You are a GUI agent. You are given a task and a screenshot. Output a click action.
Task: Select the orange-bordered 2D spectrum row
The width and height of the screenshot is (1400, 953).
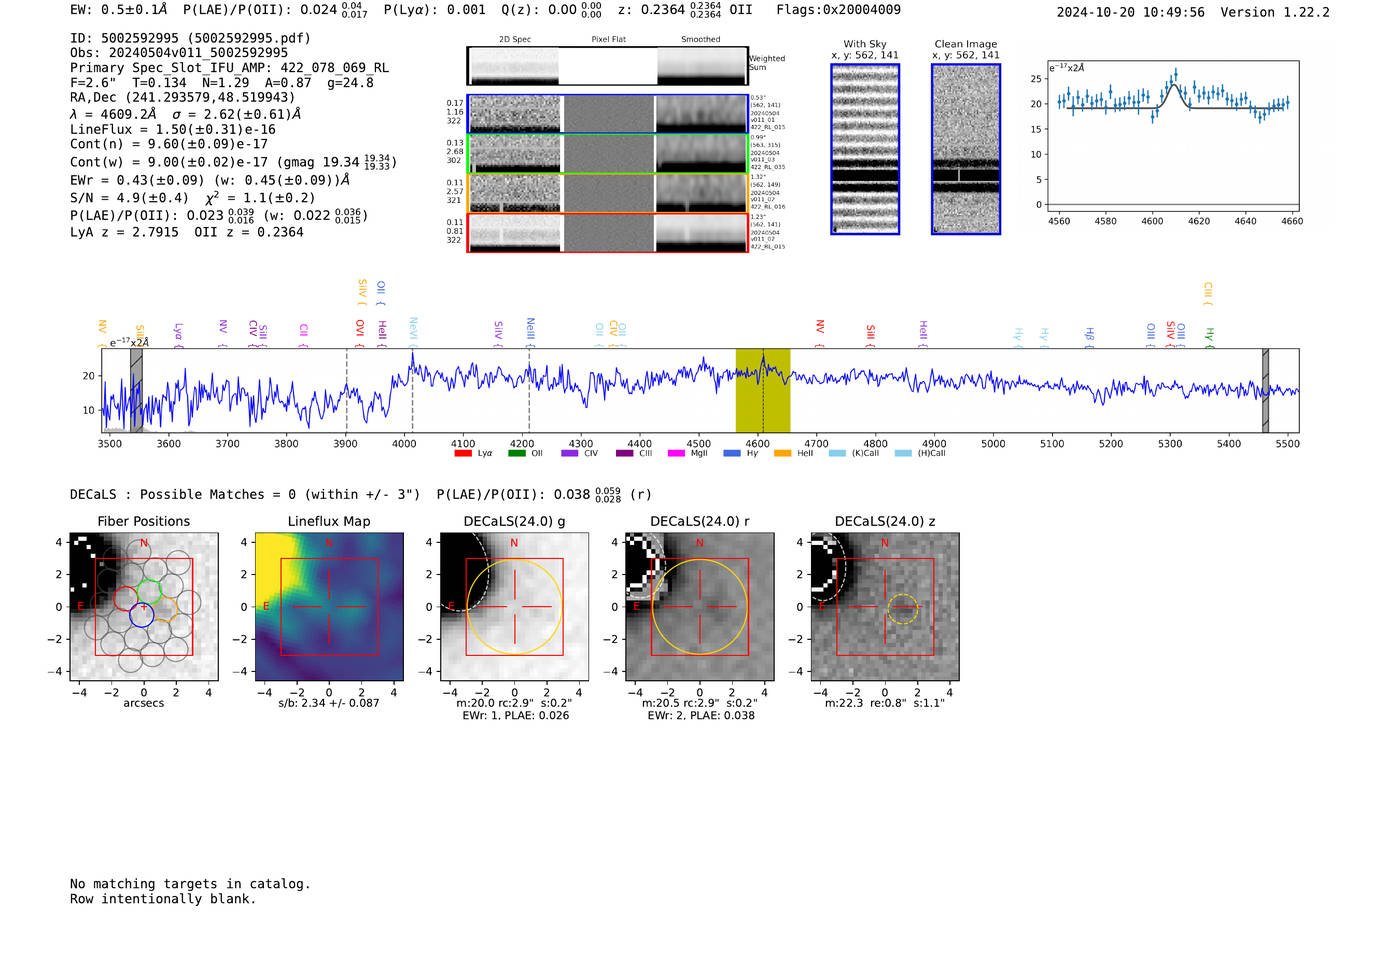[607, 194]
